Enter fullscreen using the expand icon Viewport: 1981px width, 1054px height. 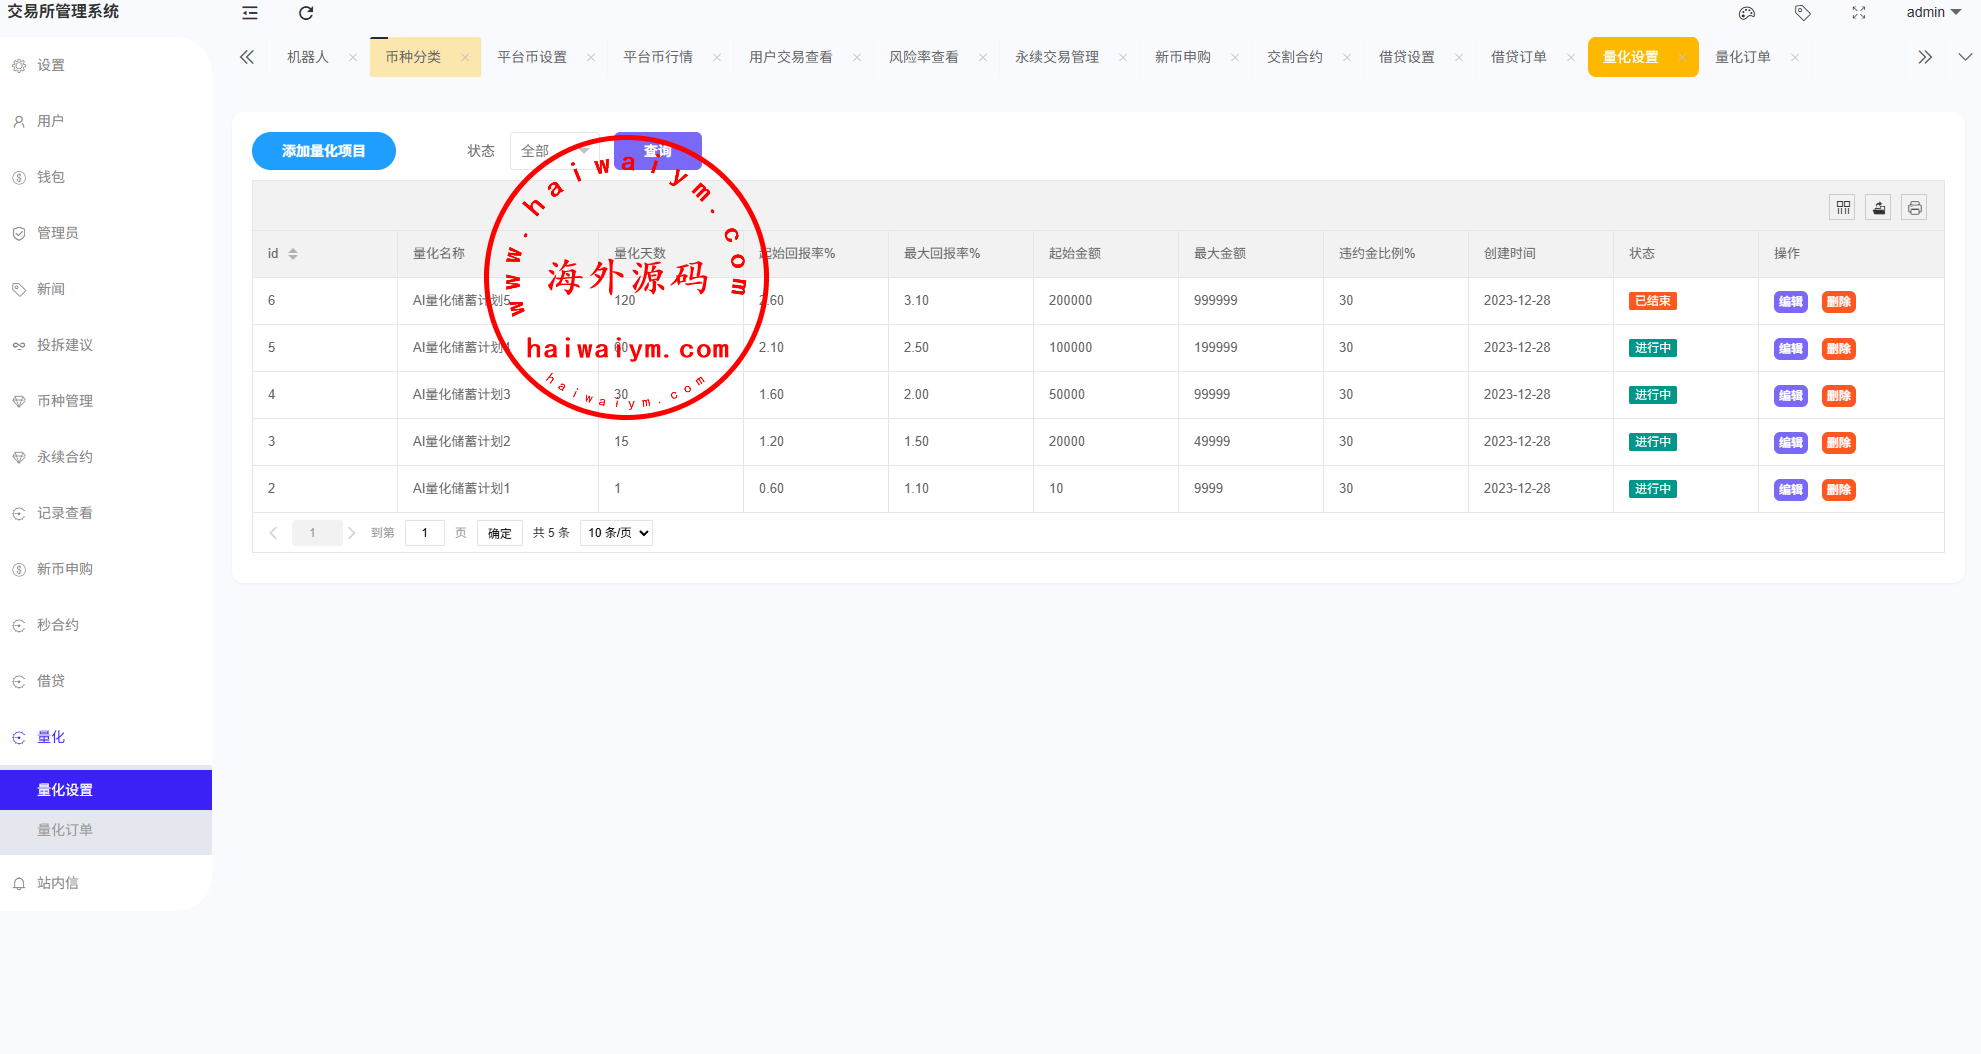pyautogui.click(x=1859, y=13)
